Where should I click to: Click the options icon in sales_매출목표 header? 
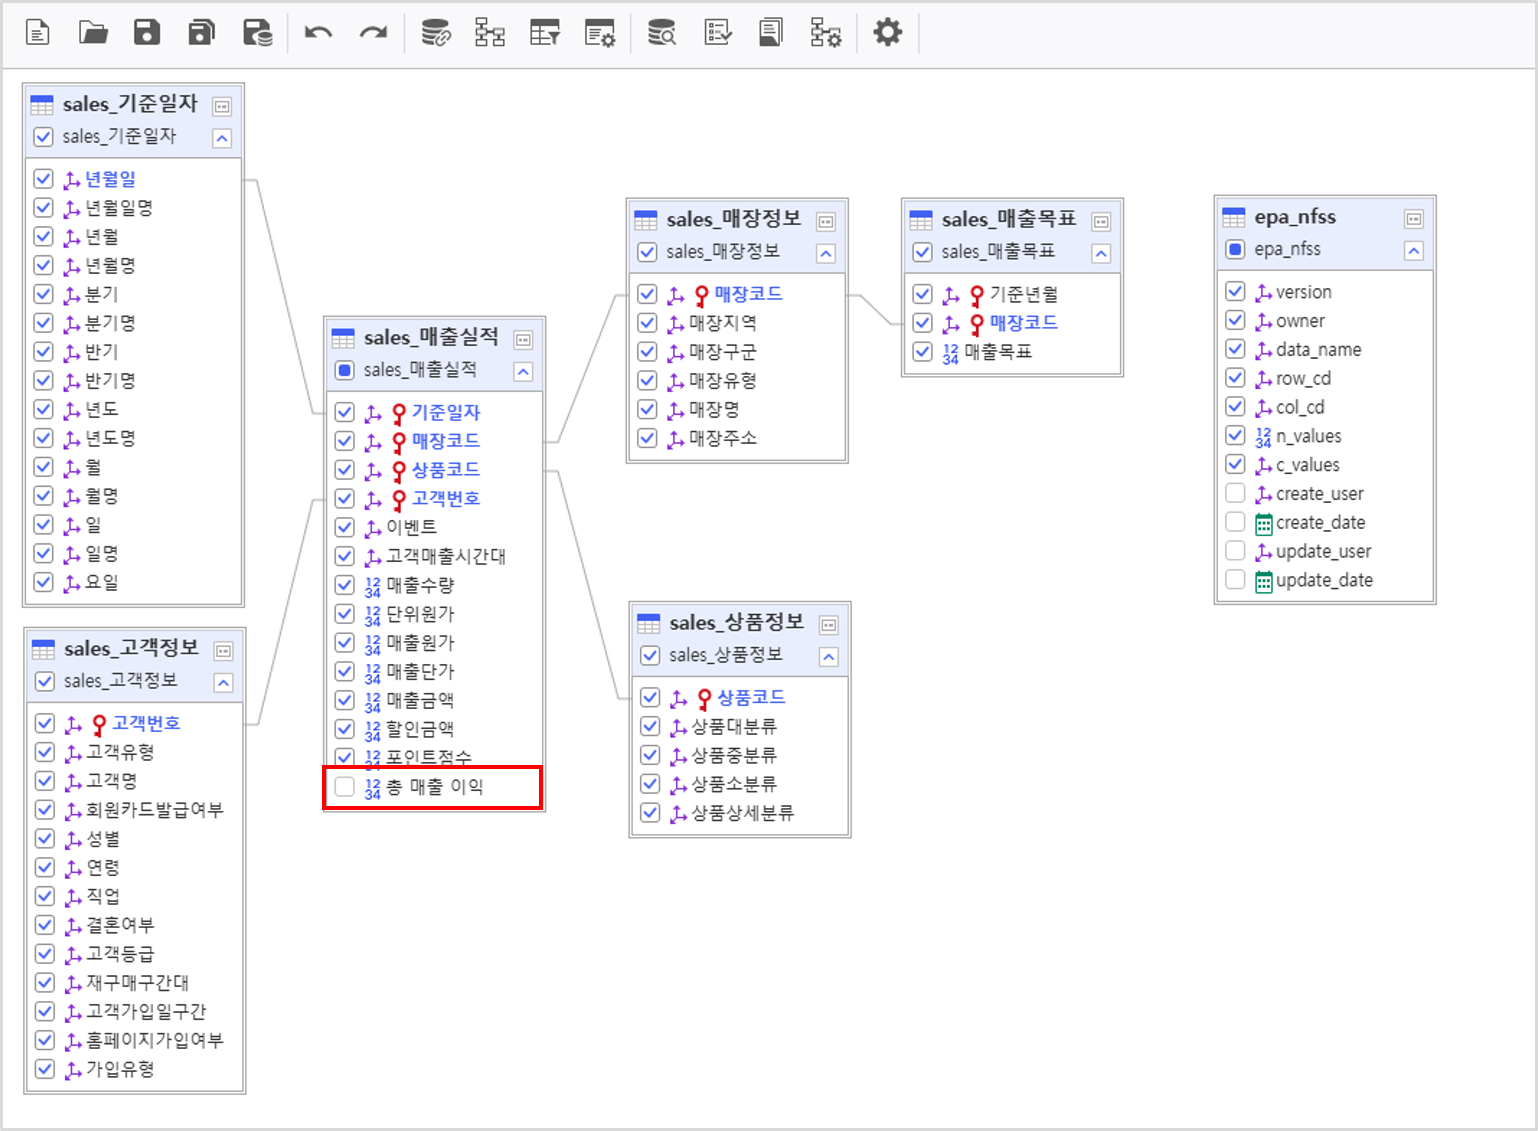click(x=1101, y=222)
